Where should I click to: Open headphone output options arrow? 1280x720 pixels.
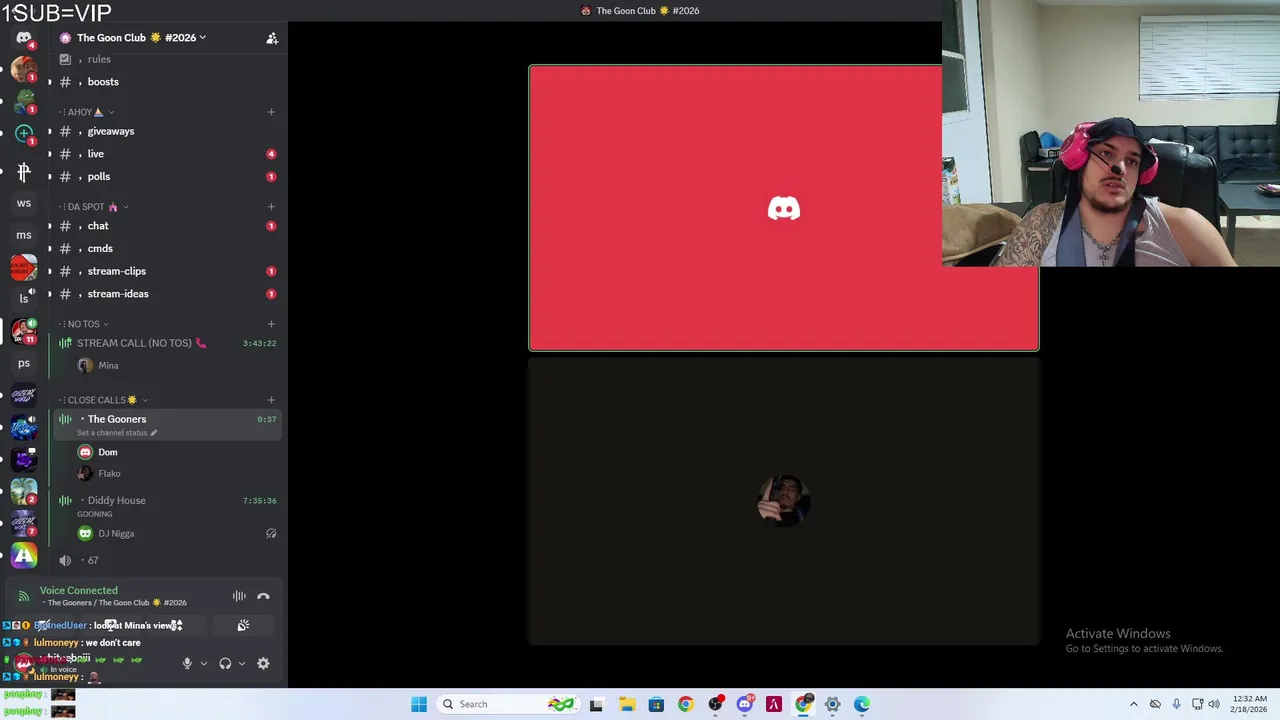pyautogui.click(x=242, y=663)
